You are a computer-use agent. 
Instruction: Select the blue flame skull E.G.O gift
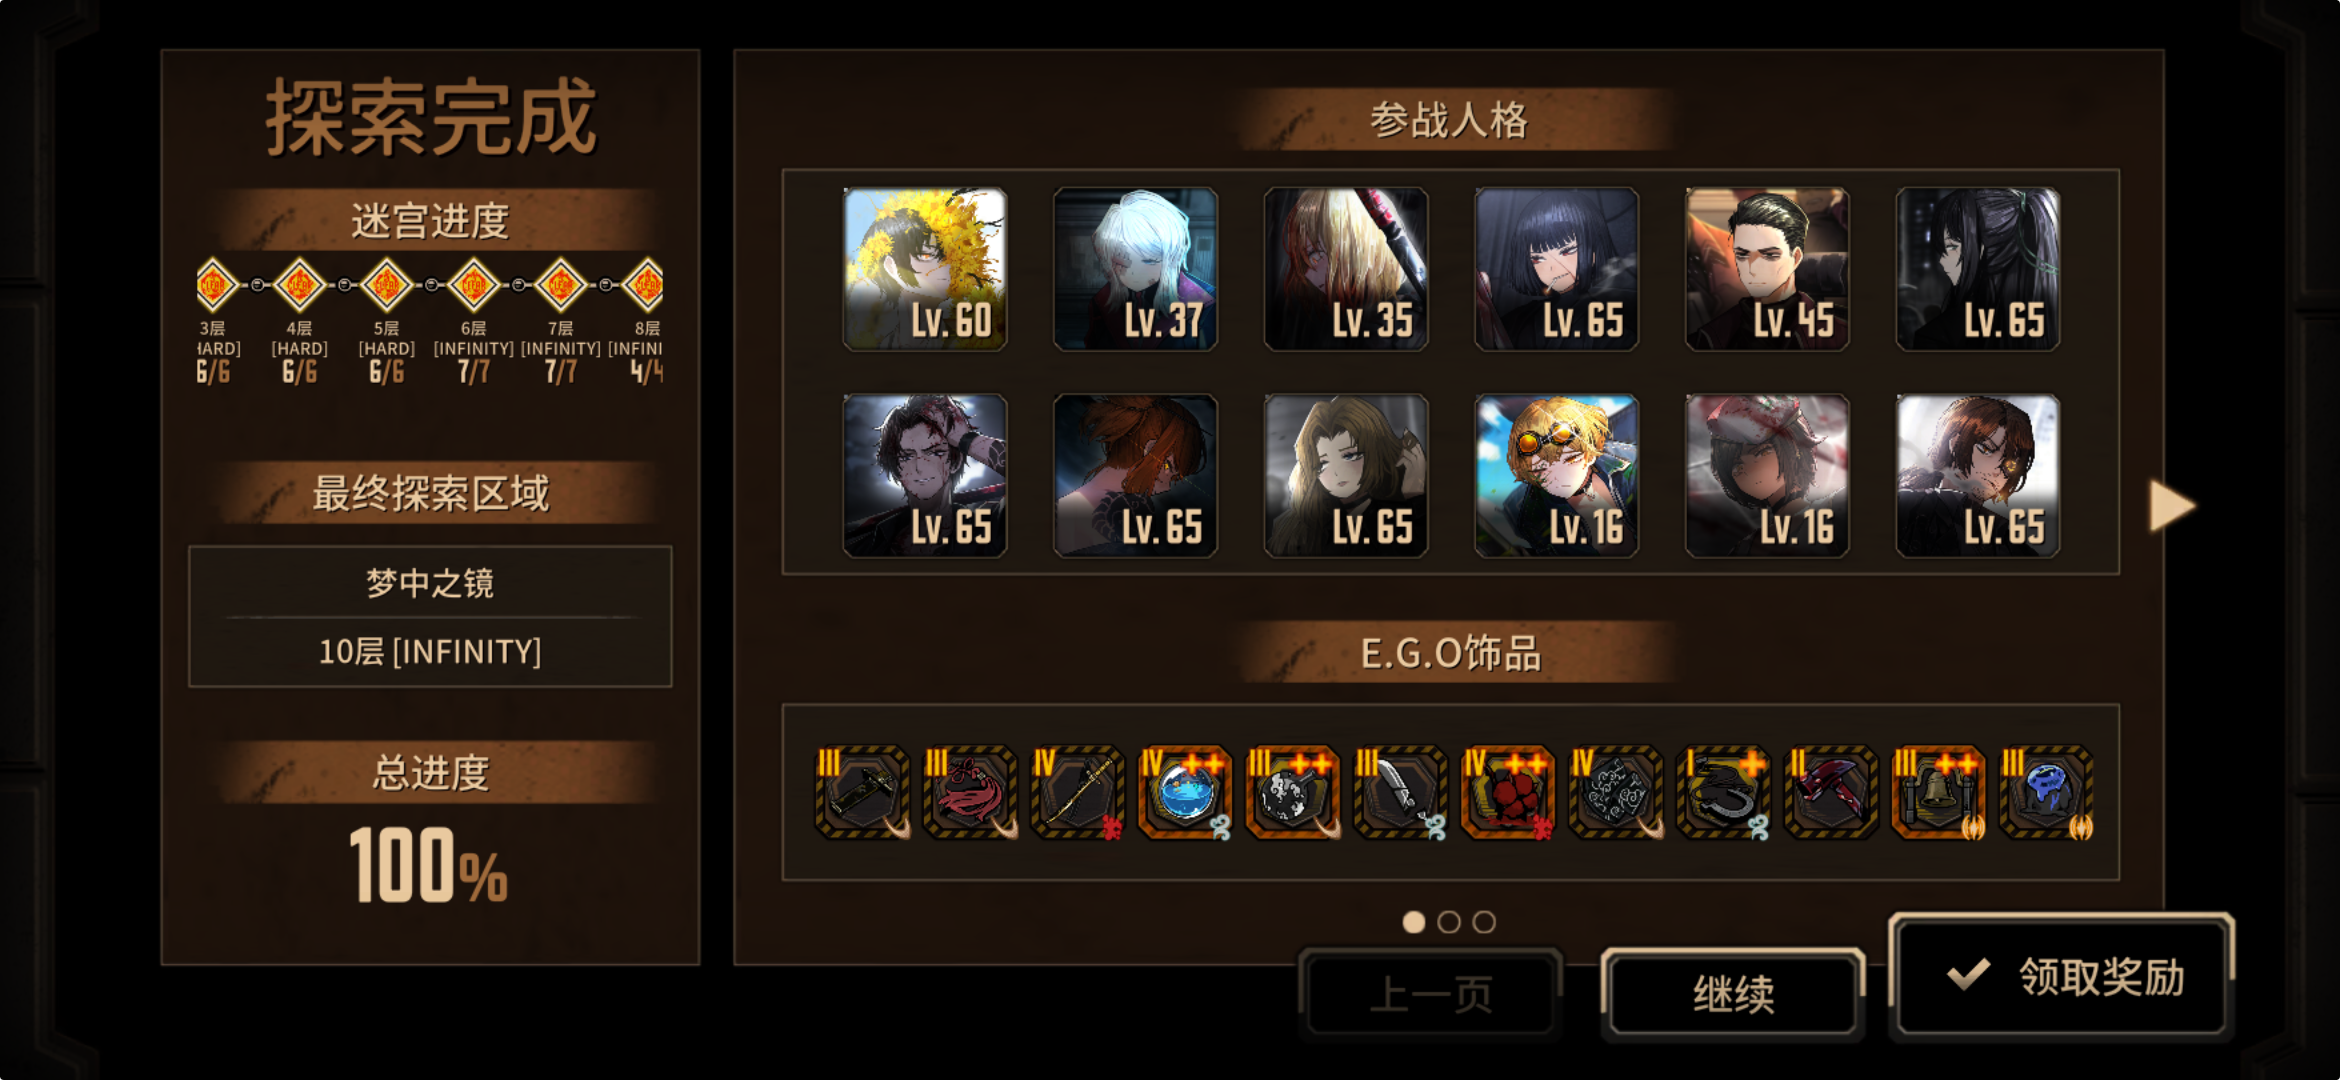pos(2046,792)
